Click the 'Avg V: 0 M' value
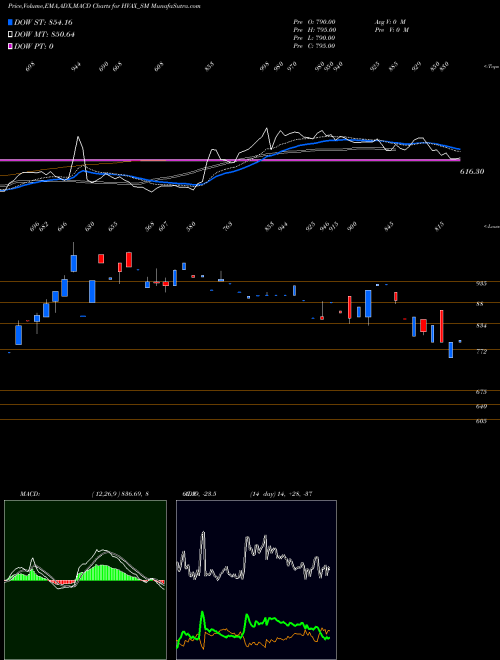 click(x=390, y=22)
